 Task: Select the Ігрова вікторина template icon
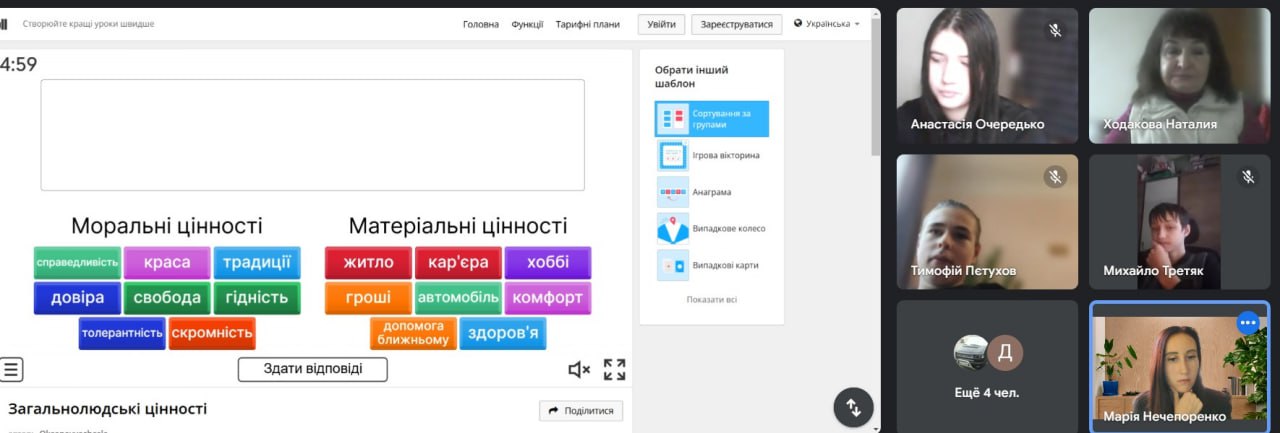(x=673, y=155)
